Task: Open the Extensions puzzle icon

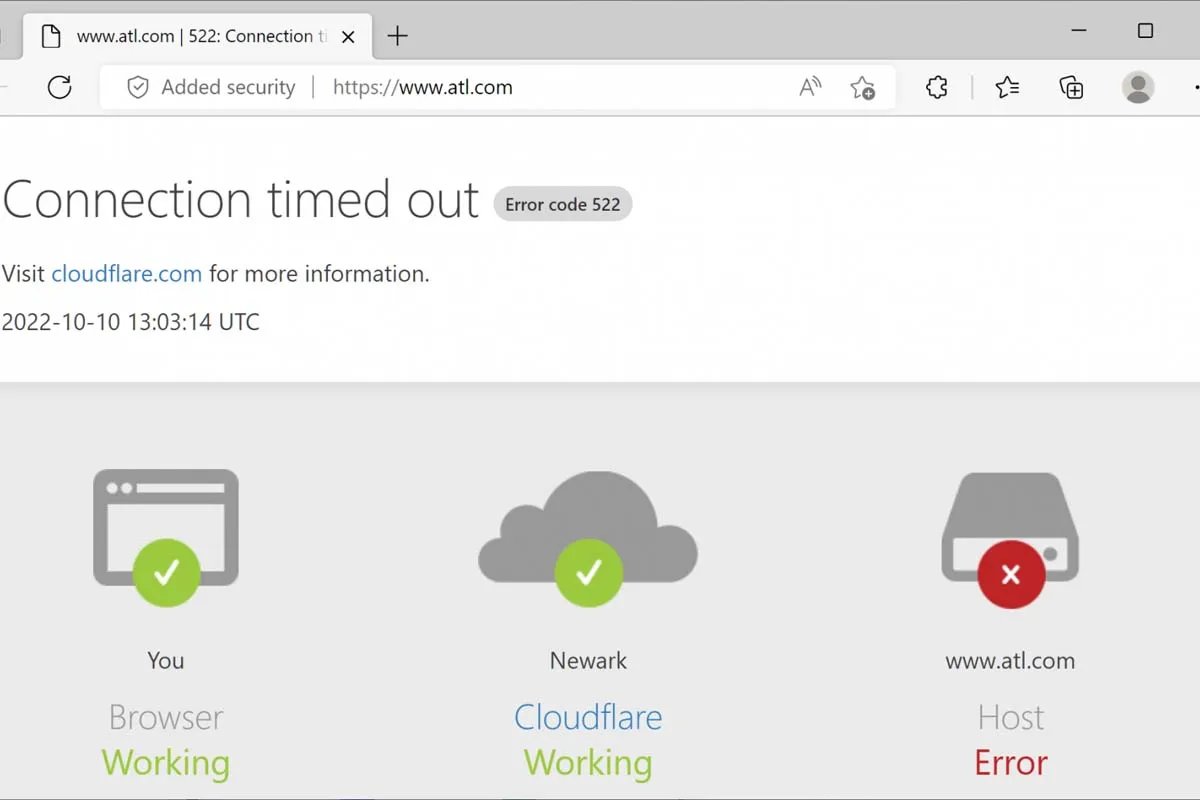Action: point(937,87)
